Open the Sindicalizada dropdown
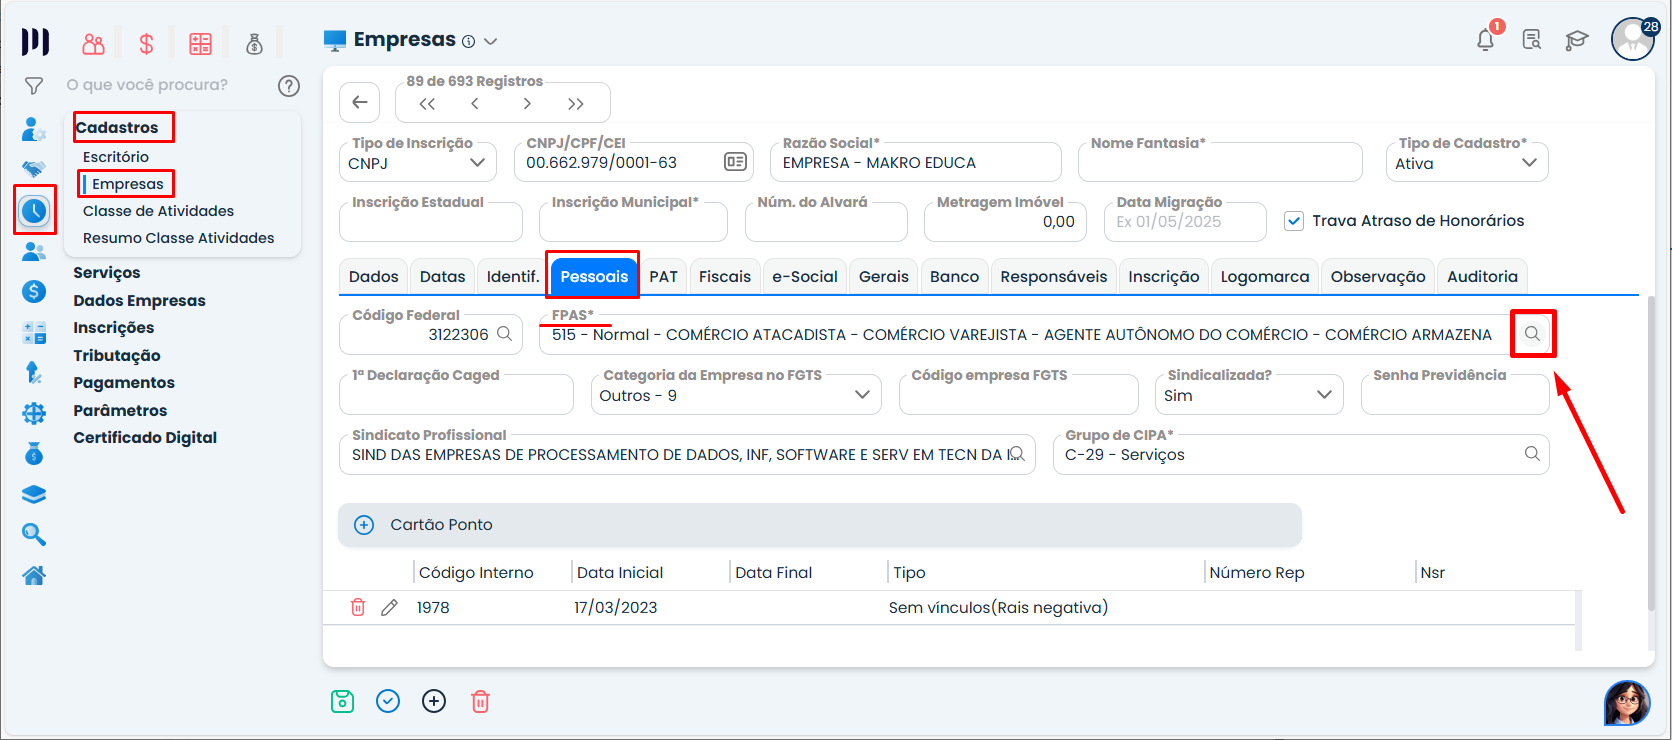Viewport: 1672px width, 740px height. [1248, 395]
